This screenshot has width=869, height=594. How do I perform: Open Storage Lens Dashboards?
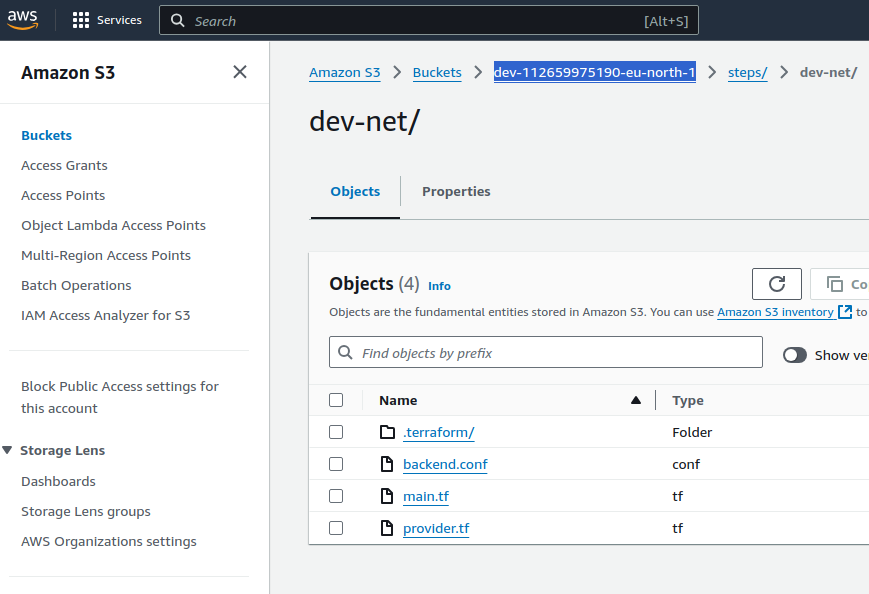[x=58, y=481]
